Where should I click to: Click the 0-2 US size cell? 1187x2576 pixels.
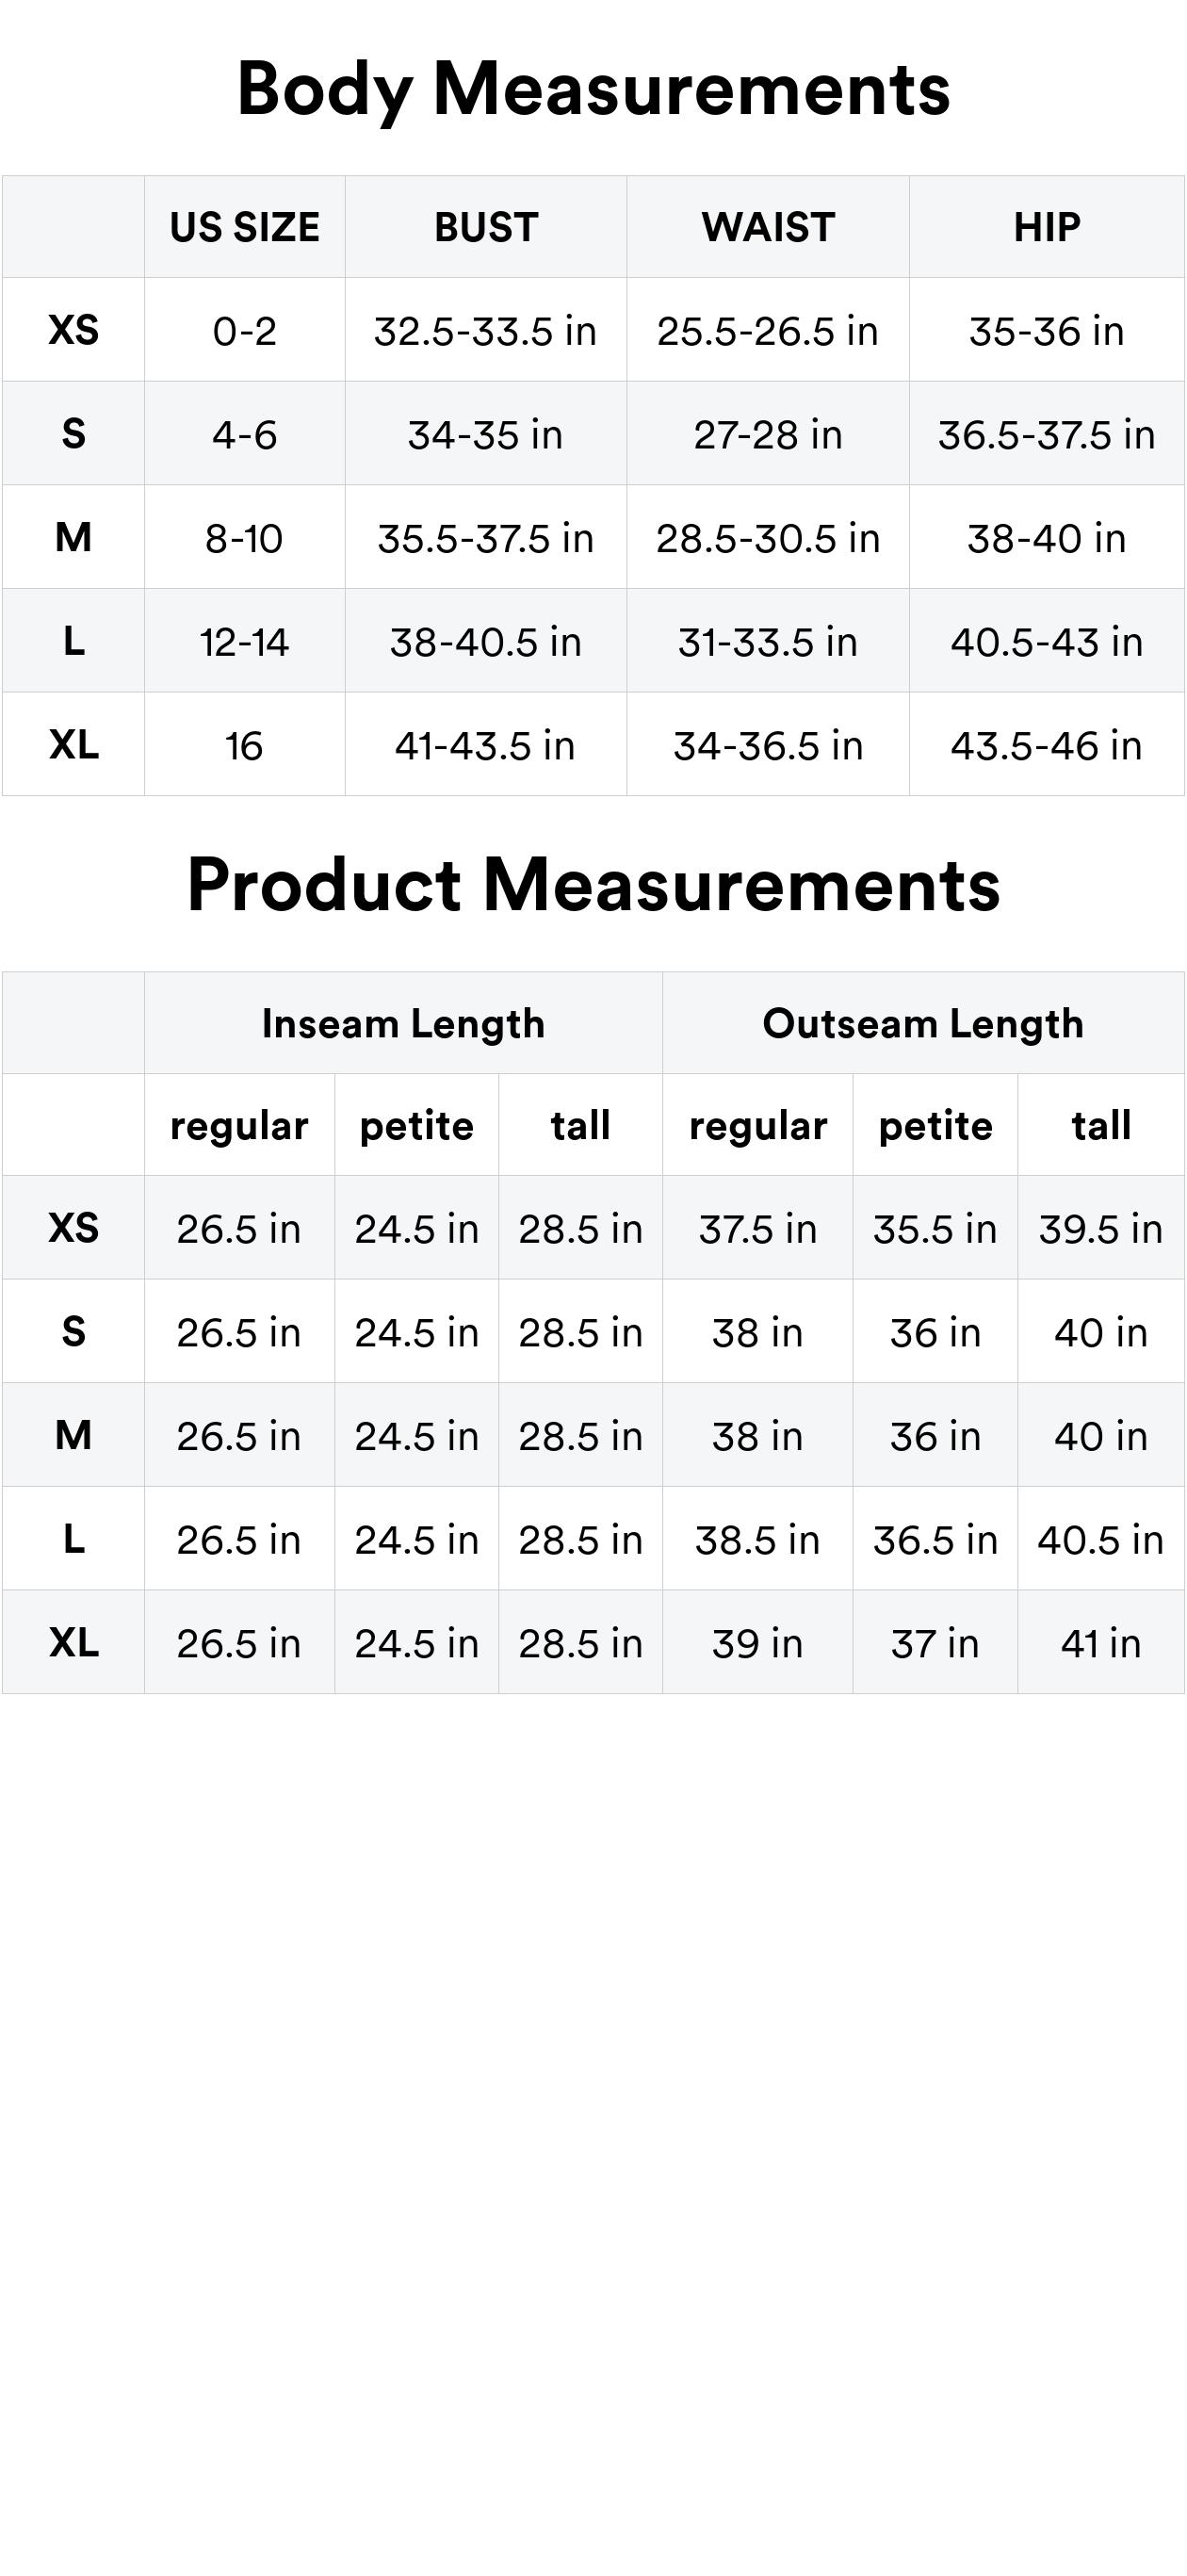tap(244, 331)
